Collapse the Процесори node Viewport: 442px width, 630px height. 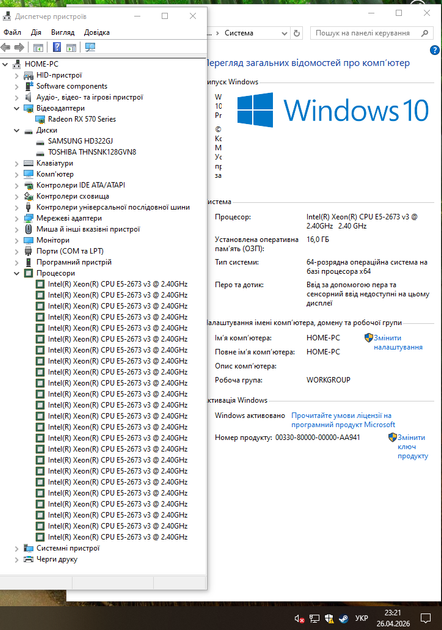(x=16, y=274)
